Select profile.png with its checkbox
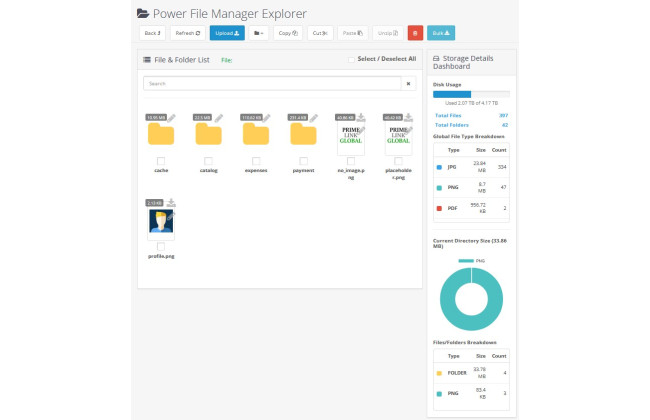Screen dimensions: 650x420 click(161, 247)
